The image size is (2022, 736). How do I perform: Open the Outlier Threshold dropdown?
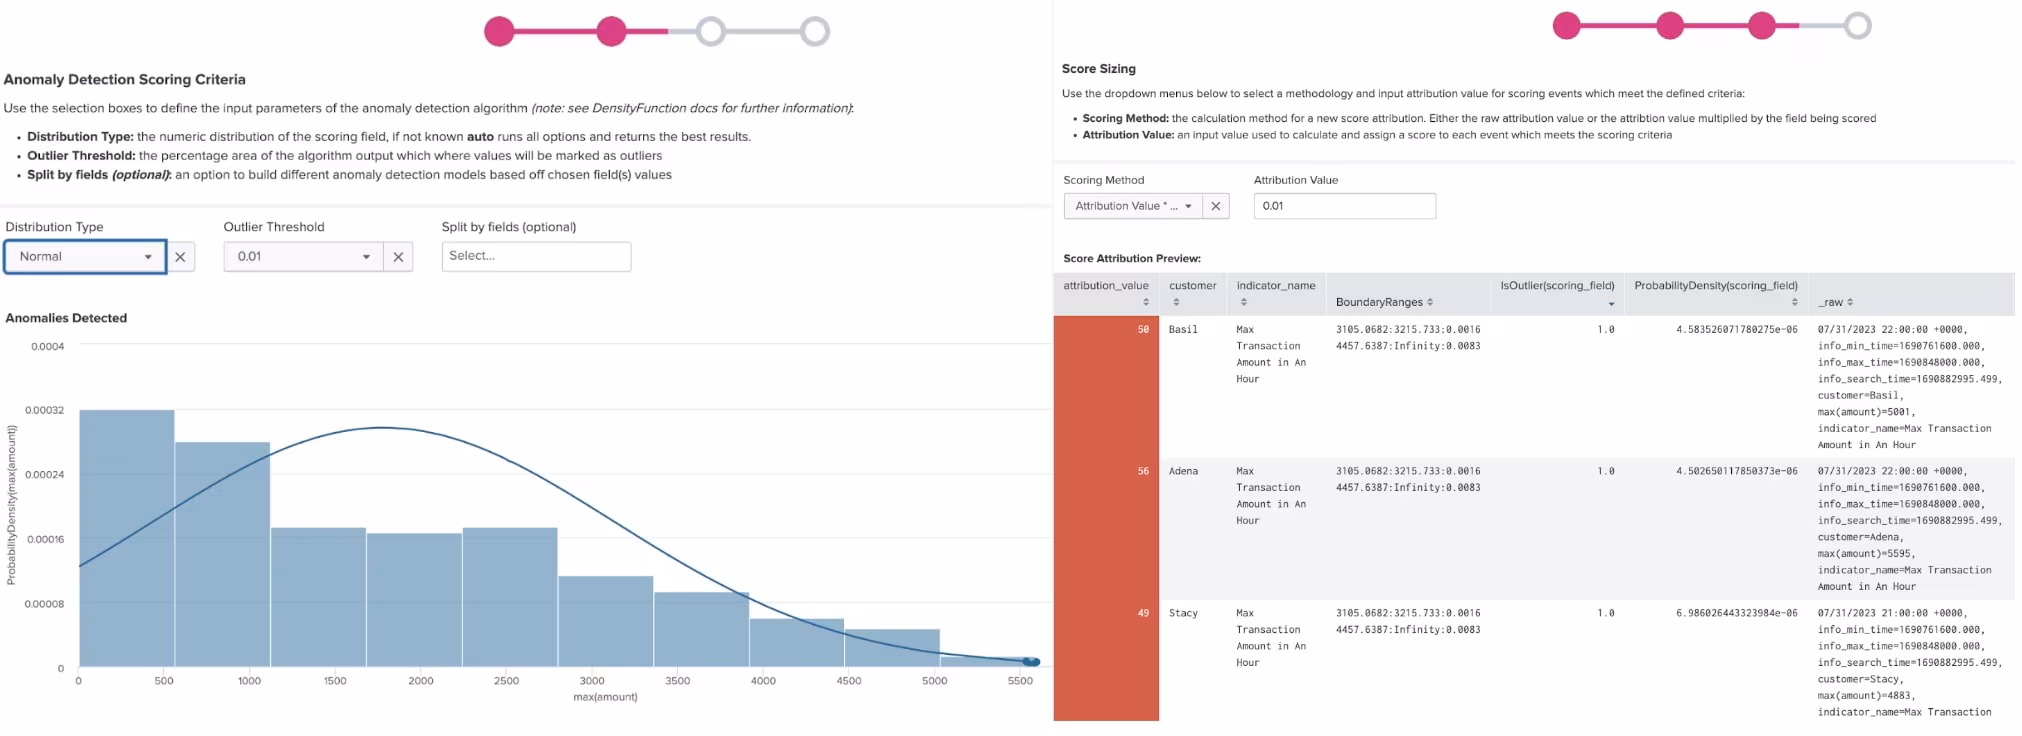[303, 257]
